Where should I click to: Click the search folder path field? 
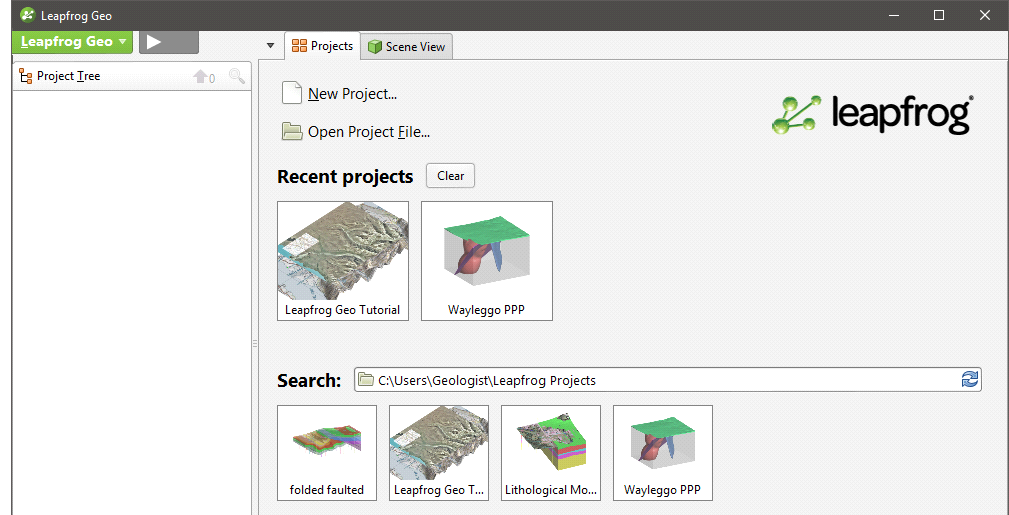click(x=667, y=380)
